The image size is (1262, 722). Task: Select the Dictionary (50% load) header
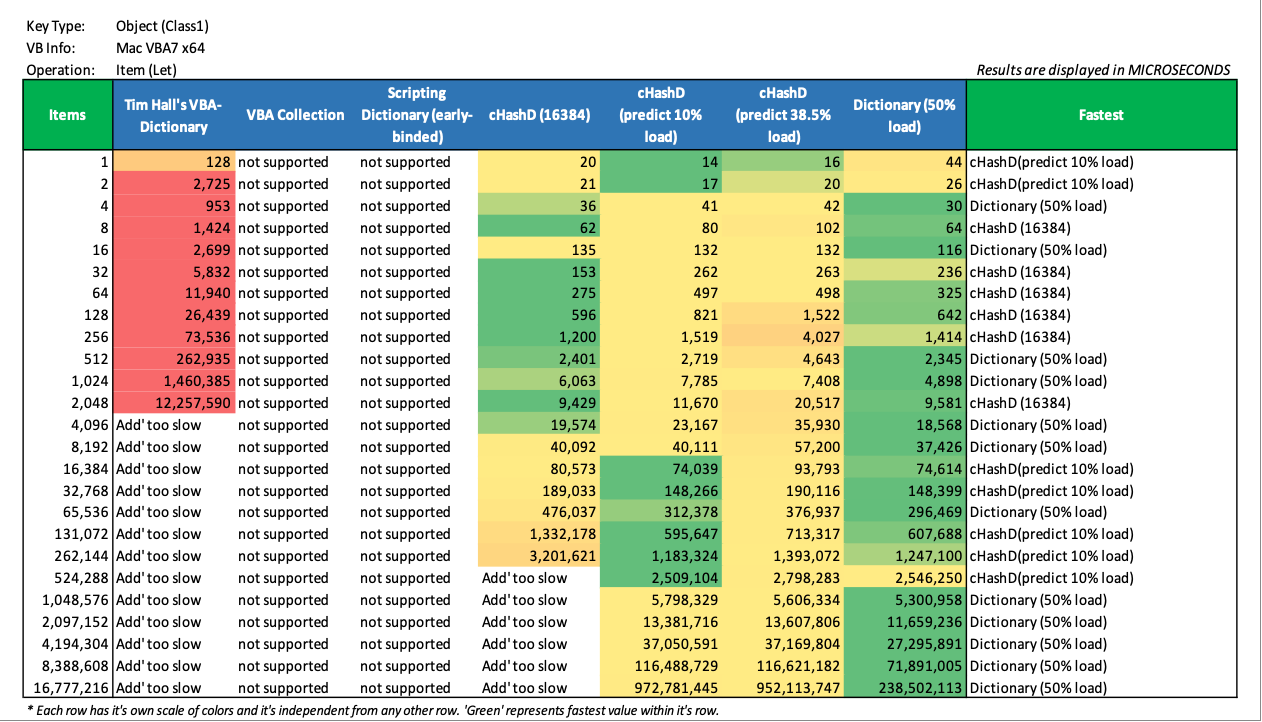coord(904,115)
